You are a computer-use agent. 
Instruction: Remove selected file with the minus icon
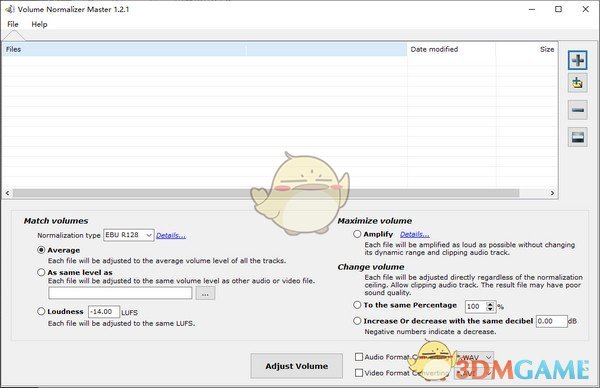577,110
